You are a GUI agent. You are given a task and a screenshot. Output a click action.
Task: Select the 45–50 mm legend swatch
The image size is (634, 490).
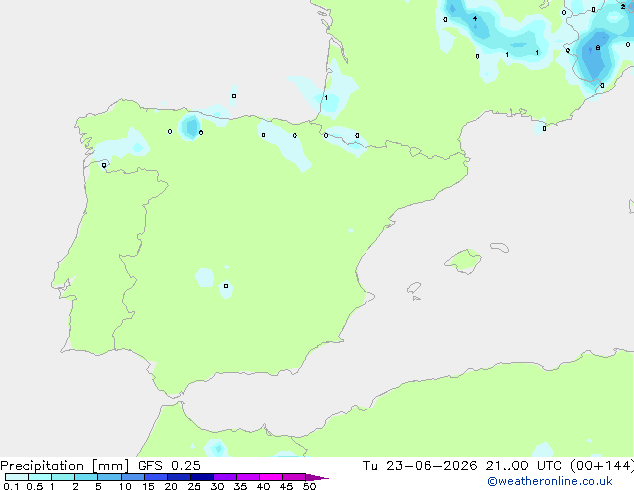pyautogui.click(x=294, y=477)
